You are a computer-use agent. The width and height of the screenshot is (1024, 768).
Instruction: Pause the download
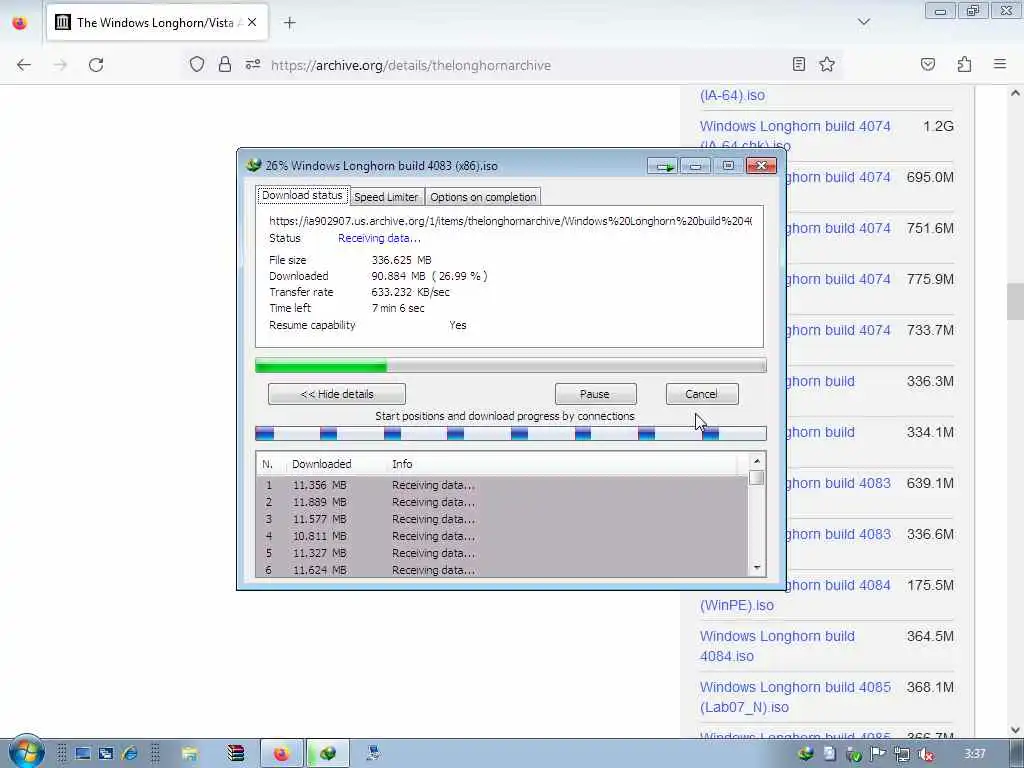pos(595,394)
